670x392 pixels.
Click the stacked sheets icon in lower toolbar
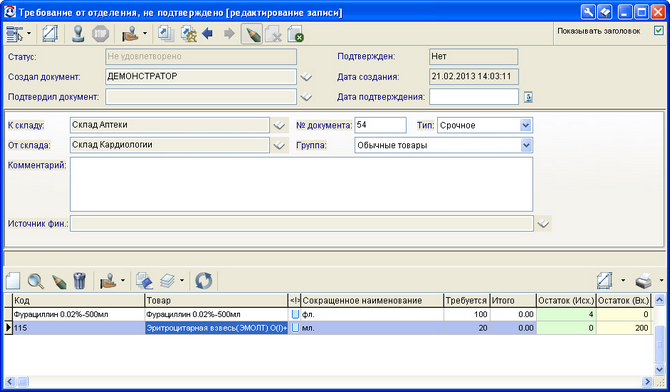pyautogui.click(x=167, y=281)
